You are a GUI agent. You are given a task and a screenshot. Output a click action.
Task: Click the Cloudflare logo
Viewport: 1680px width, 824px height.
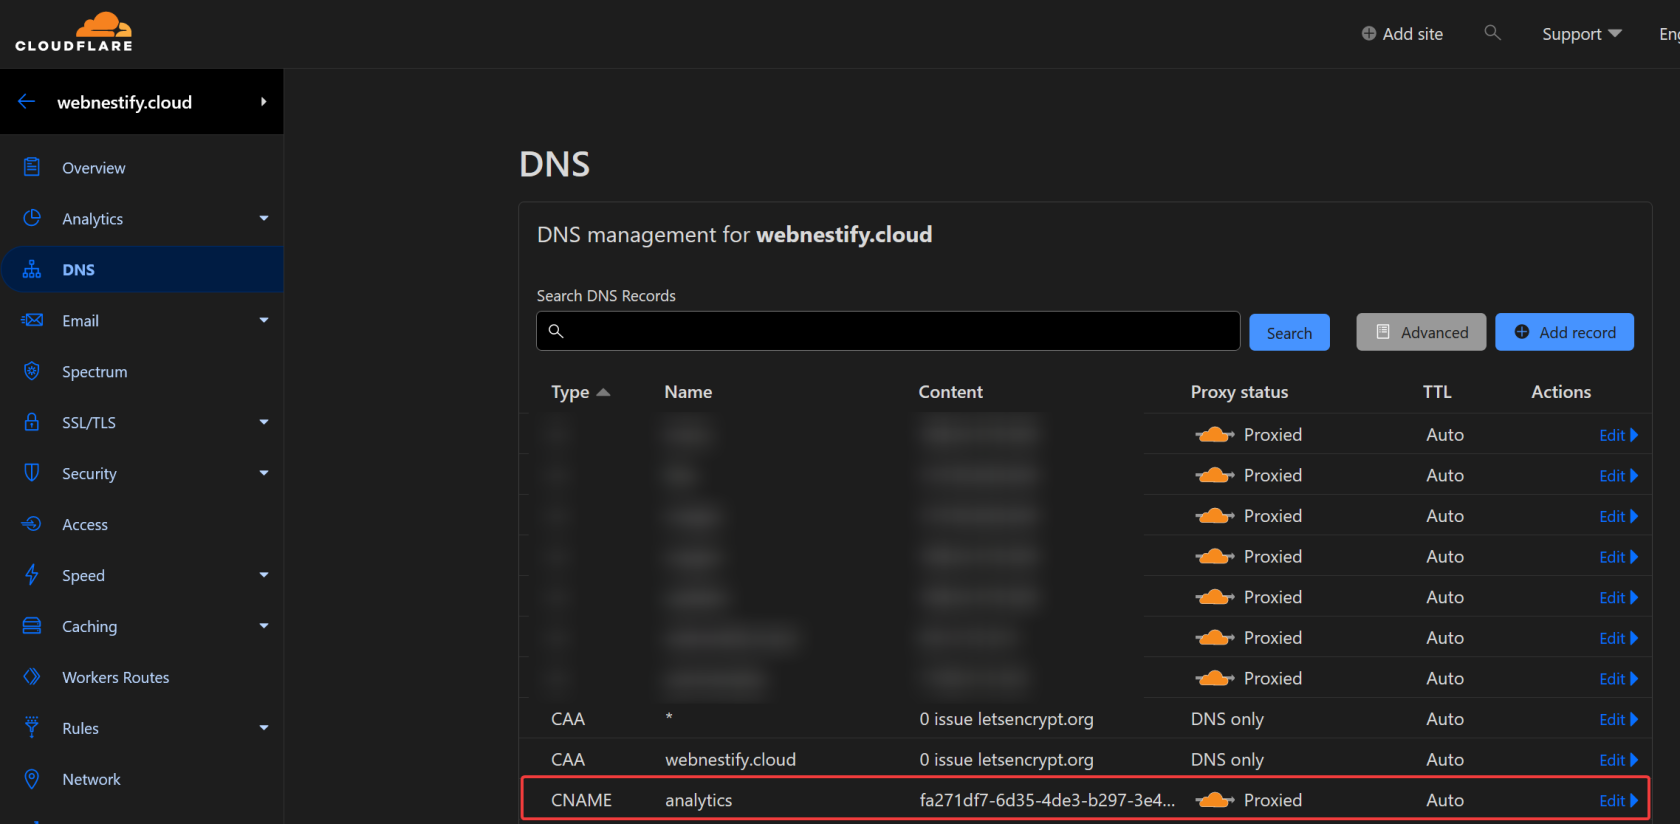pyautogui.click(x=74, y=32)
